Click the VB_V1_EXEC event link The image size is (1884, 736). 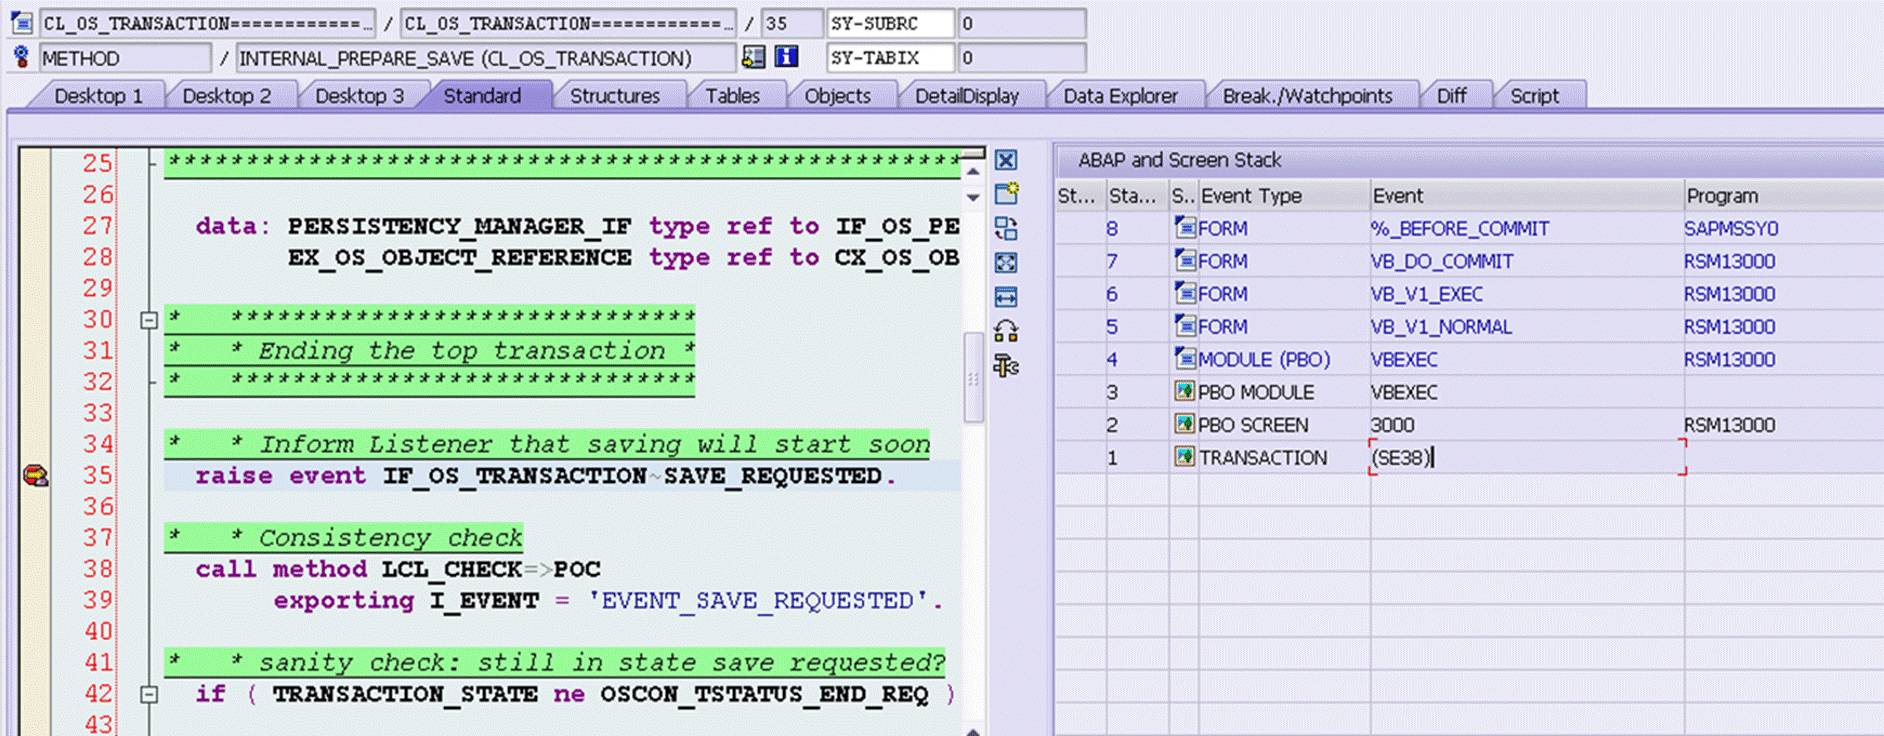[1427, 294]
